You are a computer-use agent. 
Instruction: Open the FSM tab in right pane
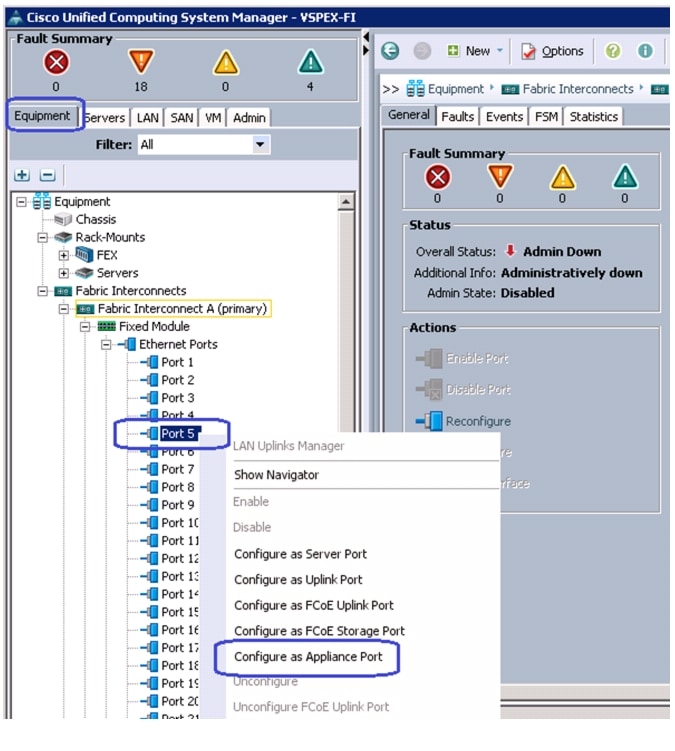(x=546, y=116)
